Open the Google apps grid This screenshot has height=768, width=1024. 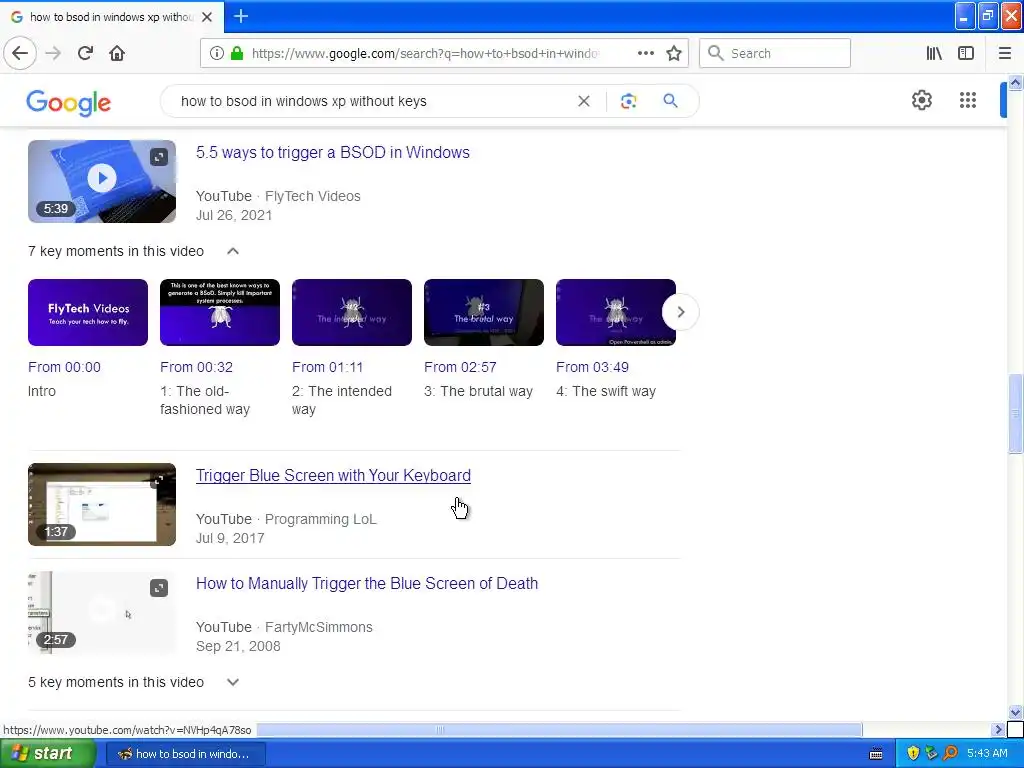967,100
